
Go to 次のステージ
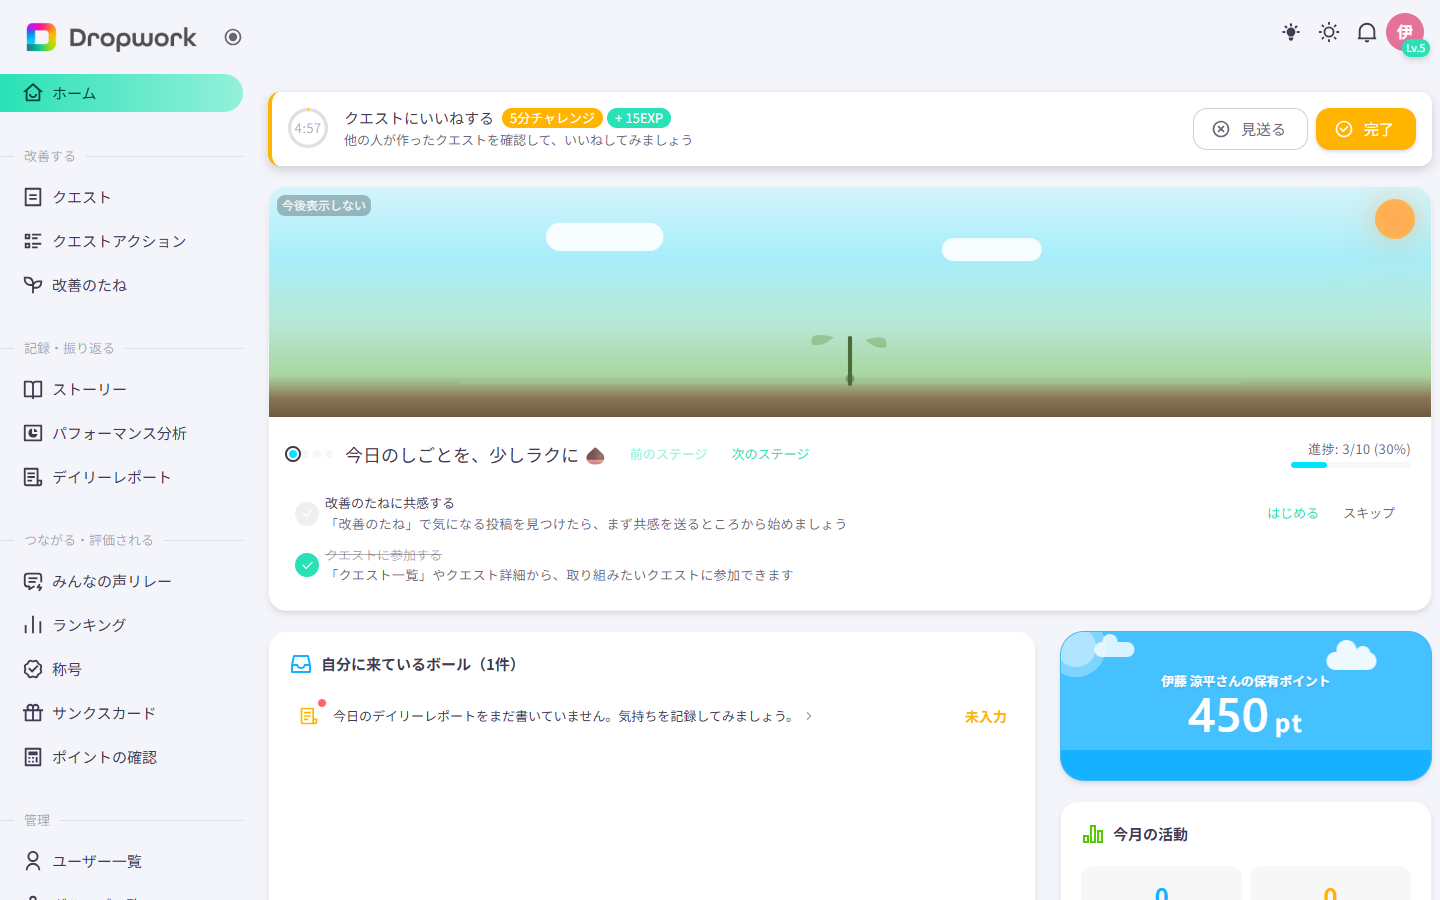click(x=770, y=454)
